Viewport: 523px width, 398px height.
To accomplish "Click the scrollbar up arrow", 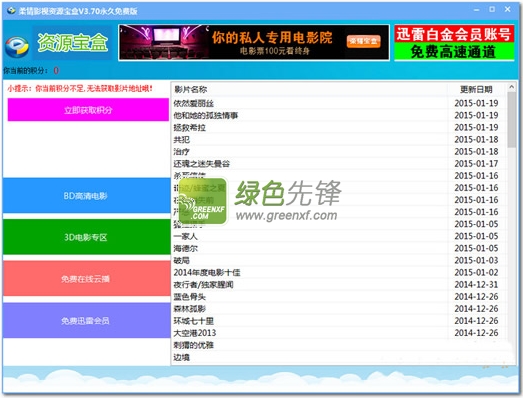I will (x=511, y=87).
